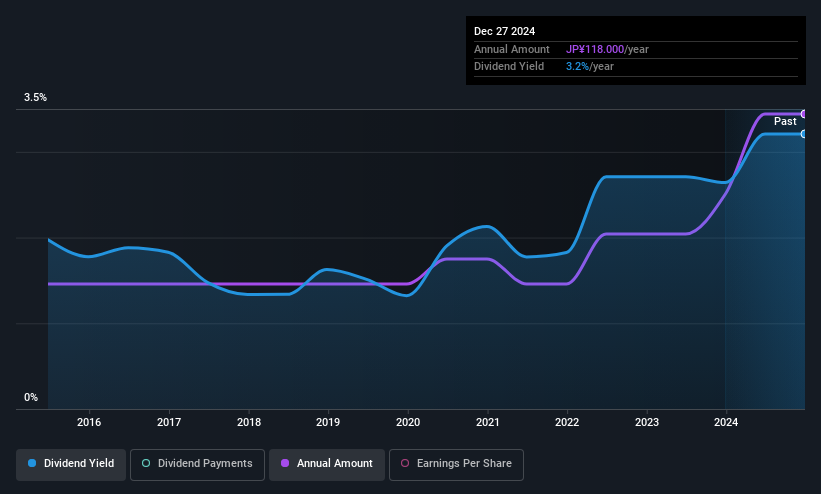Image resolution: width=821 pixels, height=494 pixels.
Task: Click the 3.5% y-axis label
Action: tap(35, 97)
